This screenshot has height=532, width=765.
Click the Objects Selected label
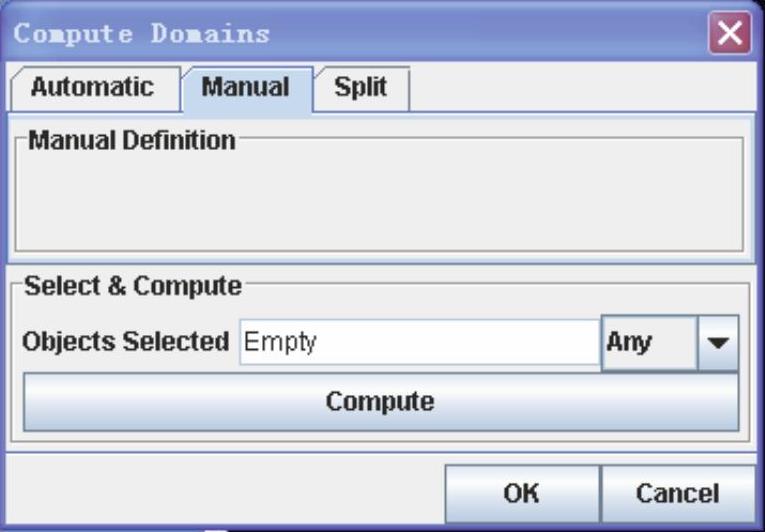pos(126,343)
